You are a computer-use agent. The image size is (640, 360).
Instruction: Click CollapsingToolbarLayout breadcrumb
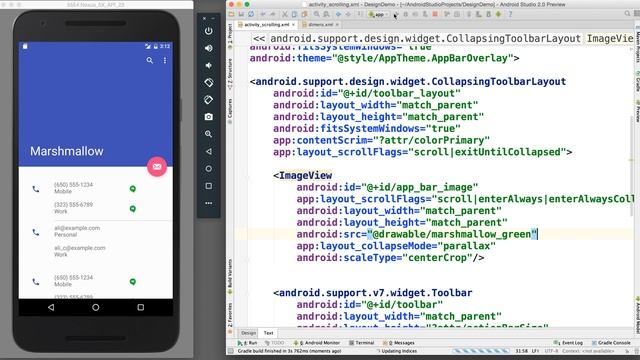coord(425,39)
